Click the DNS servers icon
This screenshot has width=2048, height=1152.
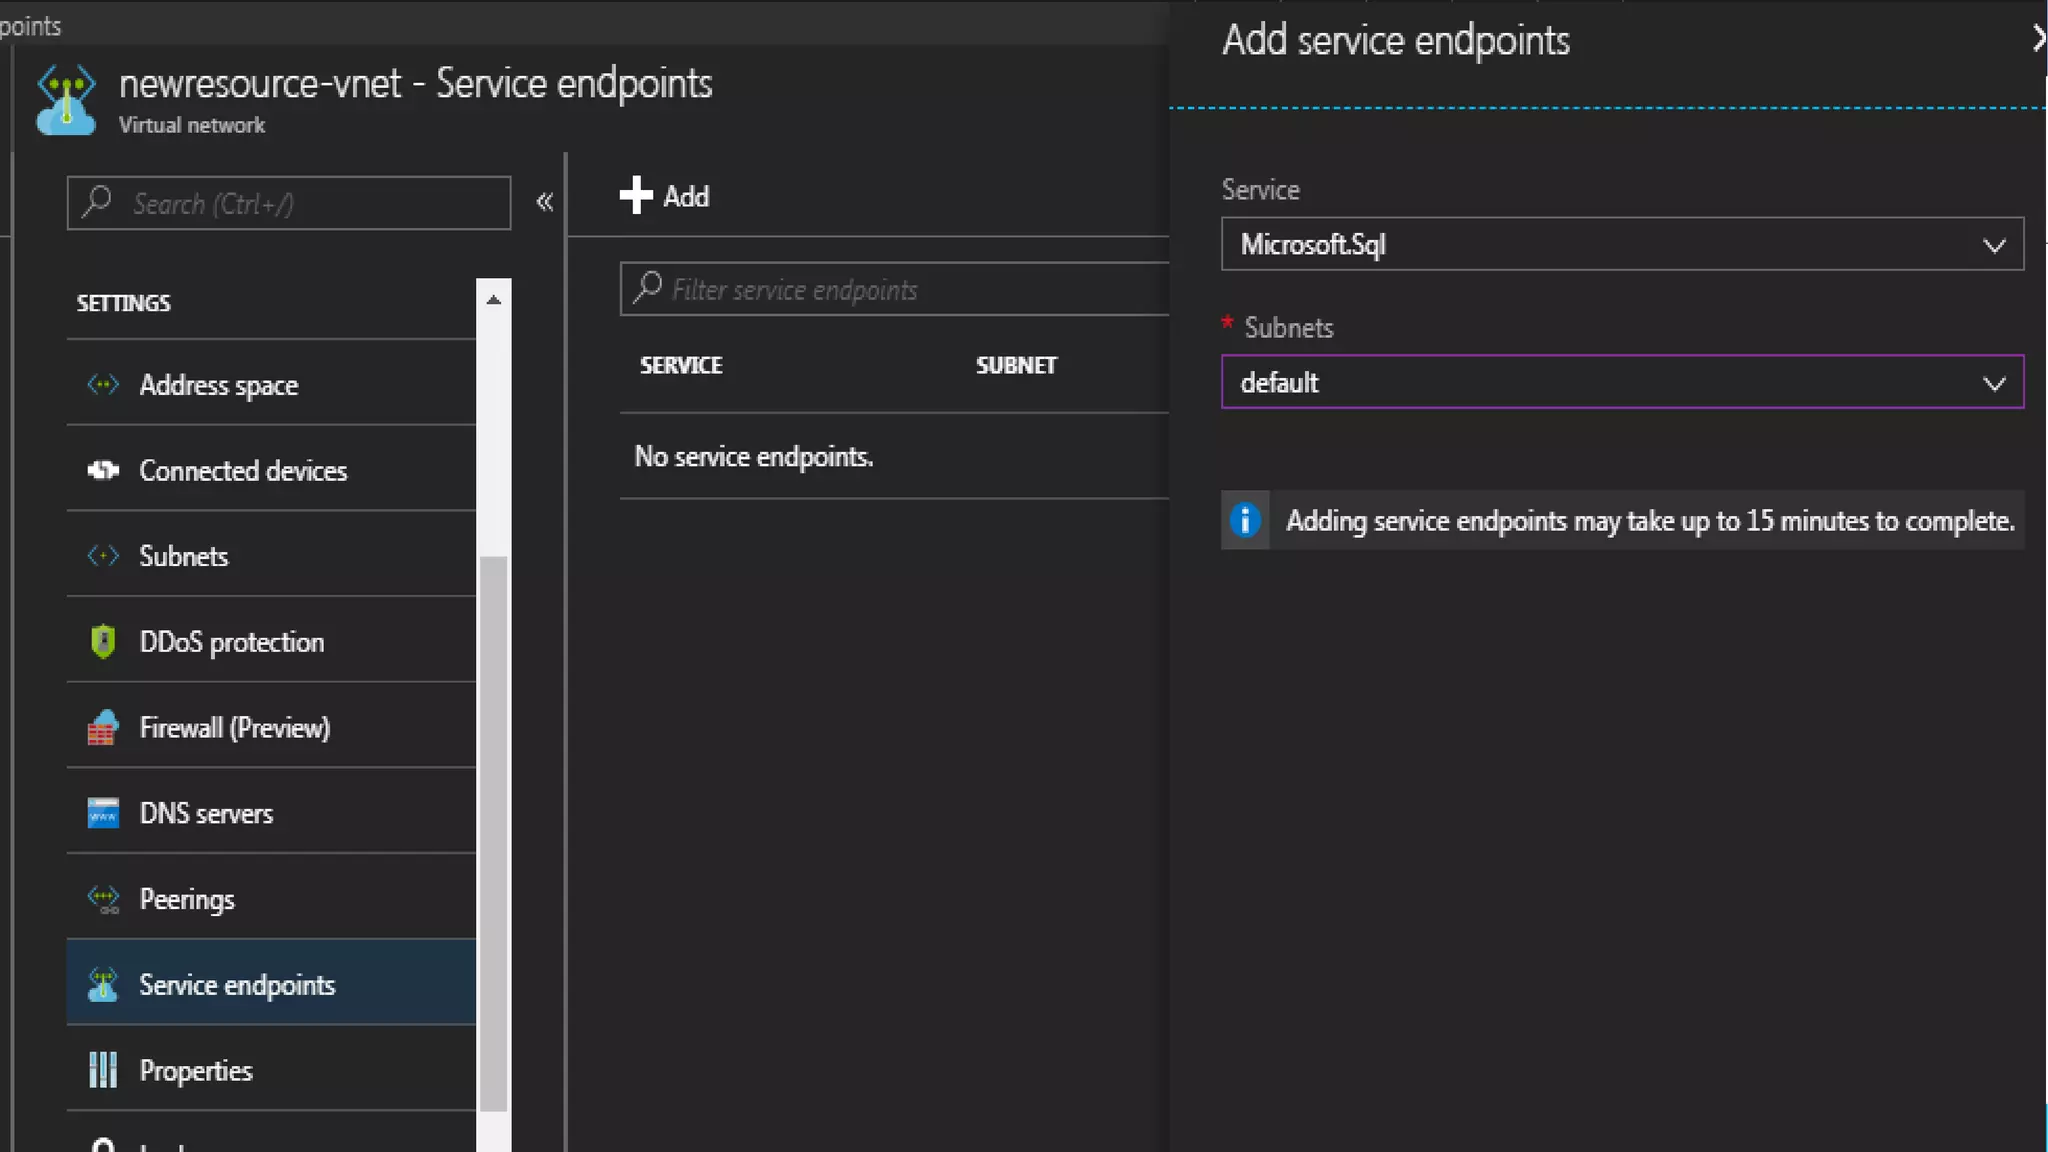pyautogui.click(x=103, y=813)
